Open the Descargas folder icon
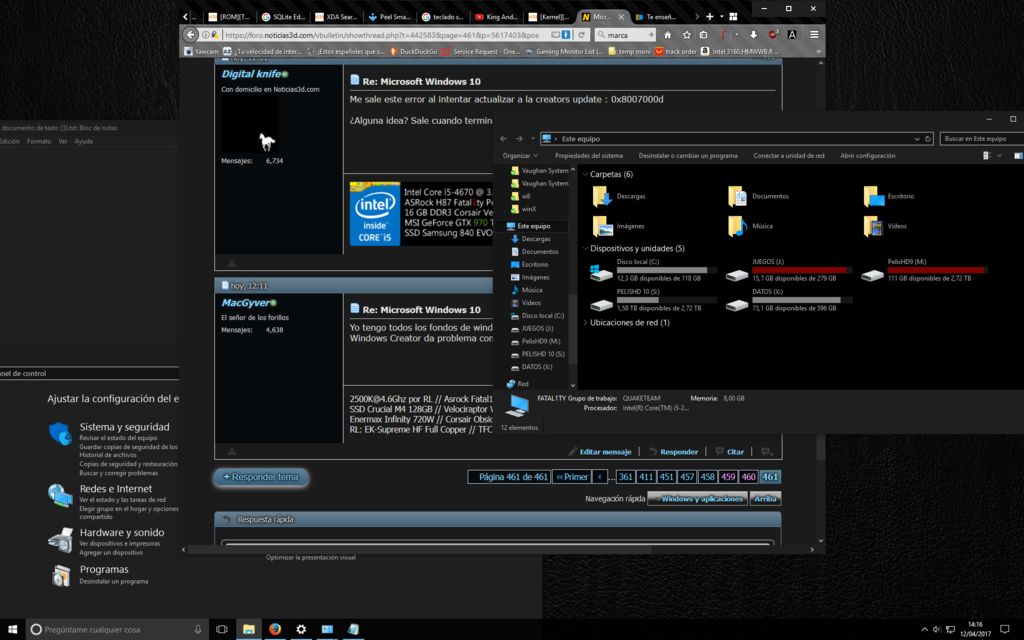Image resolution: width=1024 pixels, height=640 pixels. pyautogui.click(x=603, y=197)
